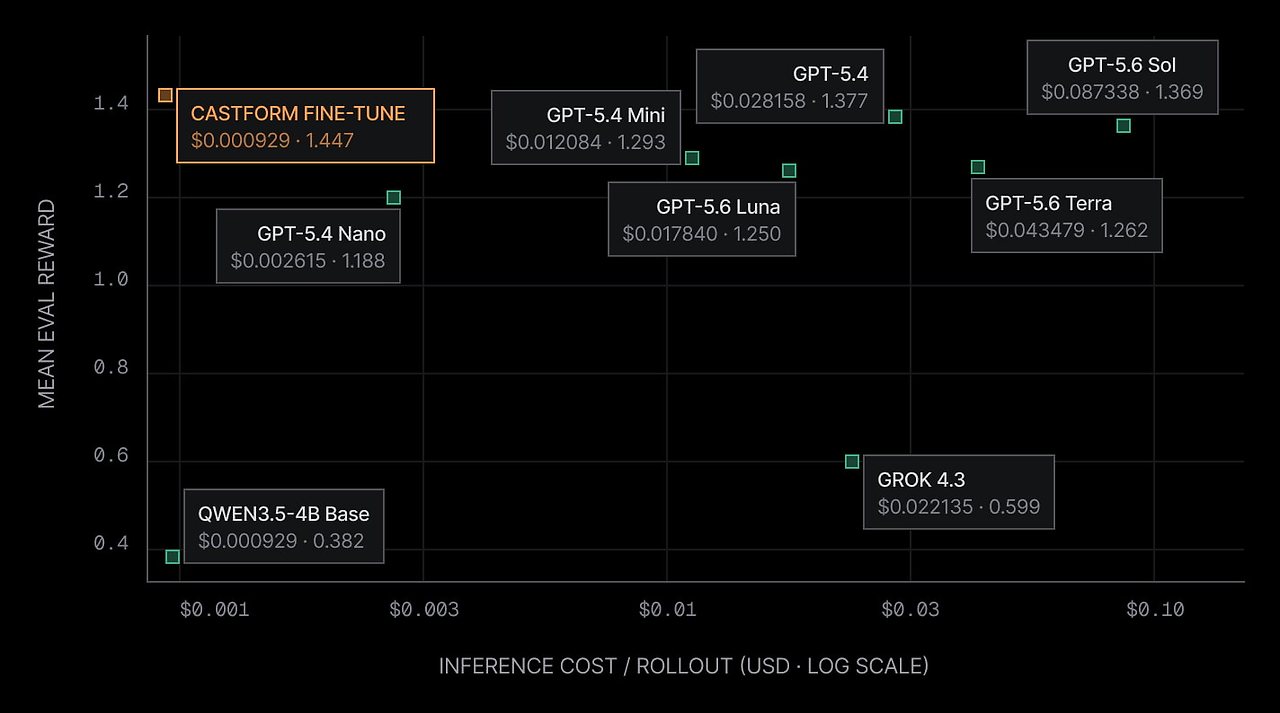Screen dimensions: 1280x713
Task: Click the GPT-5.6 Sol data marker
Action: coord(1124,126)
